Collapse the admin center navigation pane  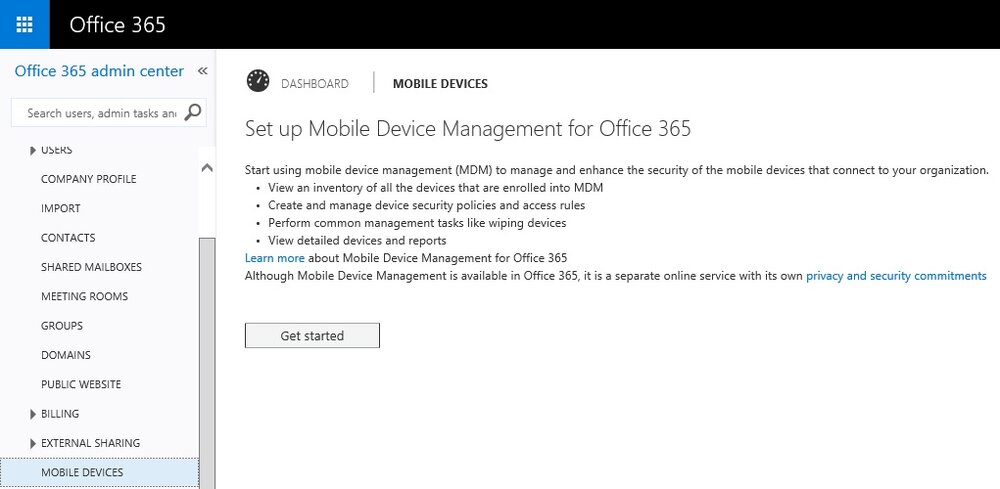(x=202, y=71)
